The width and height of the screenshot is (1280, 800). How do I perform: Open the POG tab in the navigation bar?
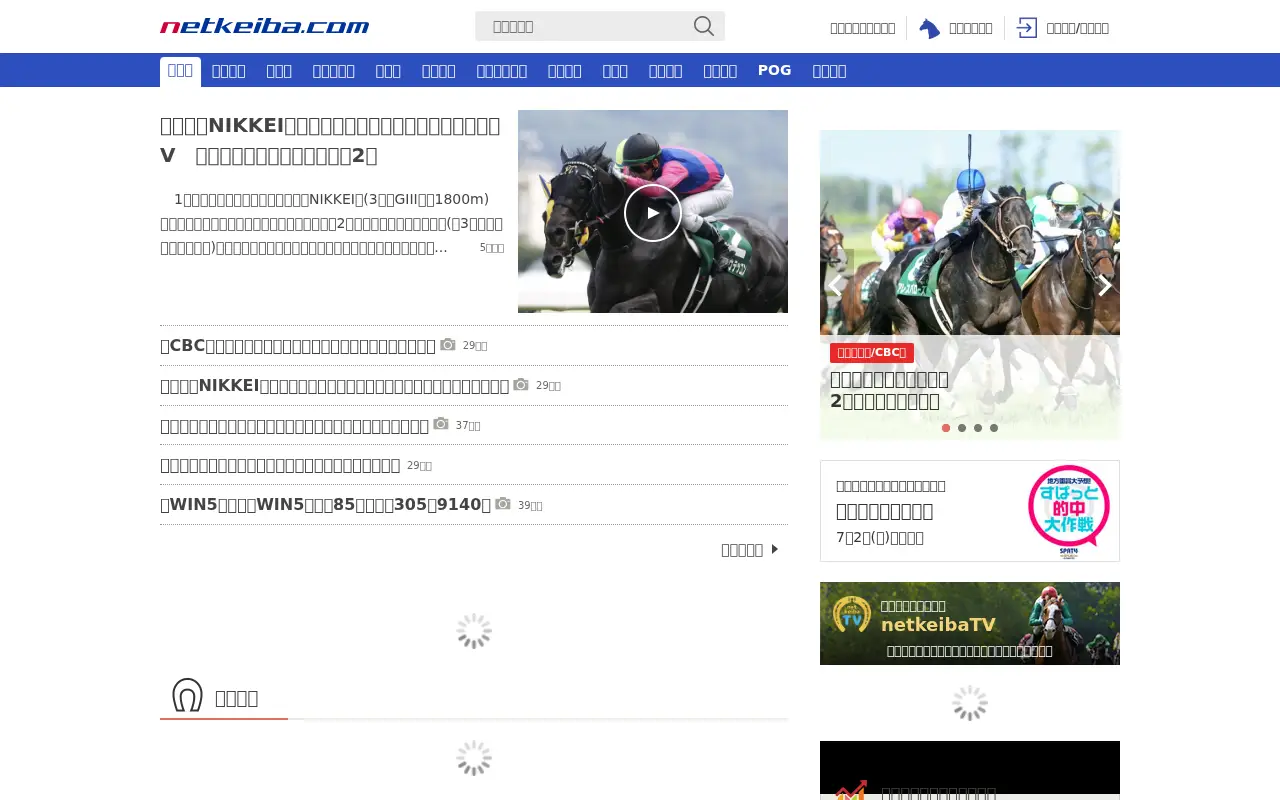[775, 70]
